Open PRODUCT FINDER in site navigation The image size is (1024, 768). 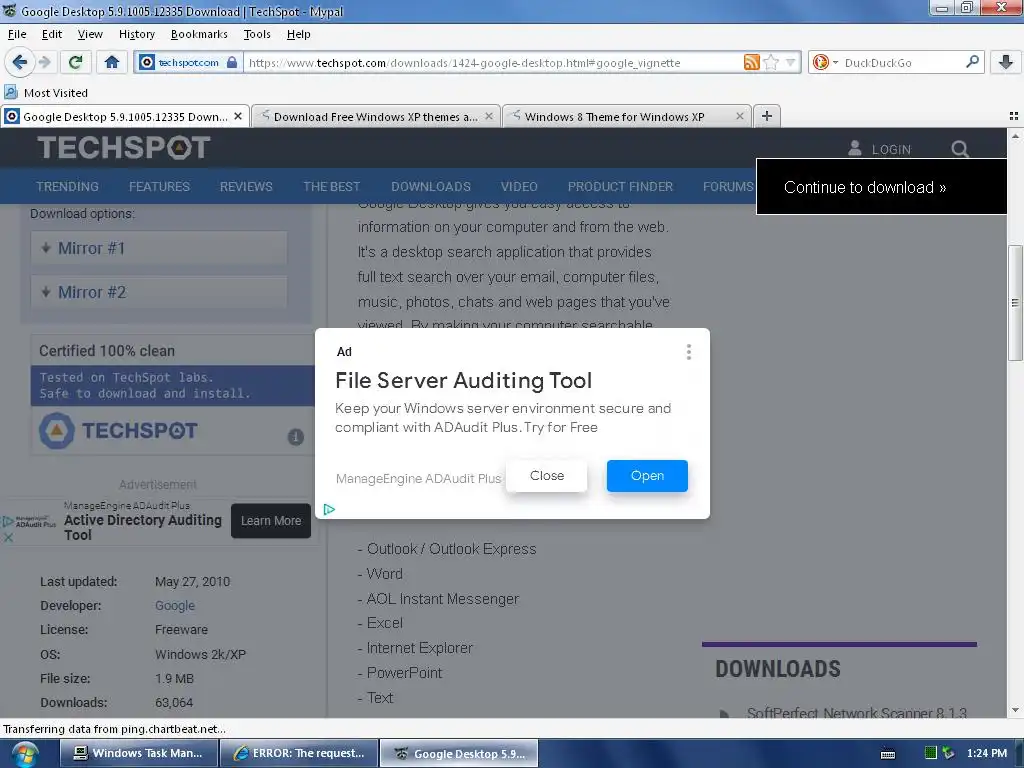[x=620, y=187]
